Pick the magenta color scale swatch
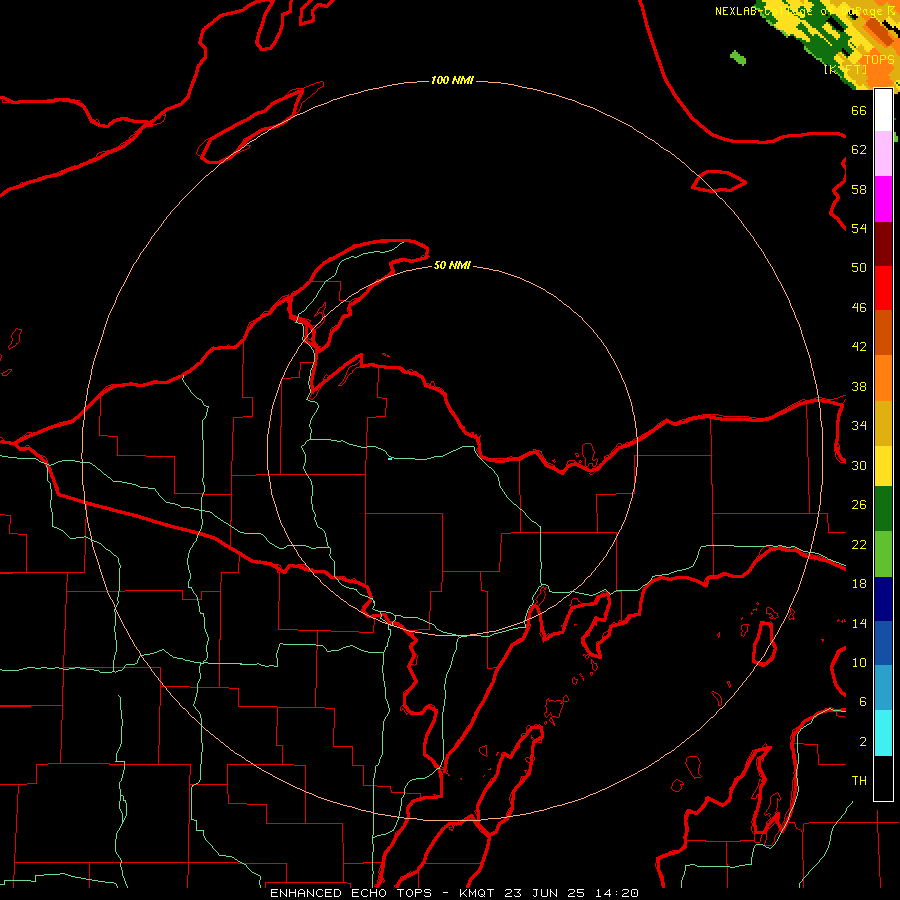The width and height of the screenshot is (900, 900). [x=883, y=199]
